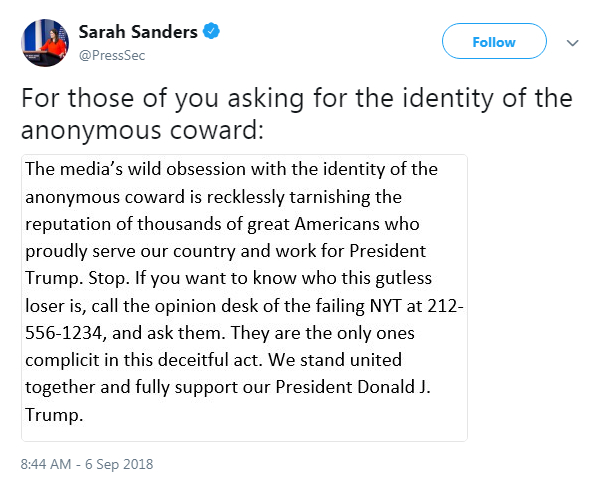The width and height of the screenshot is (600, 479).
Task: Open the Sarah Sanders profile name link
Action: coord(140,32)
